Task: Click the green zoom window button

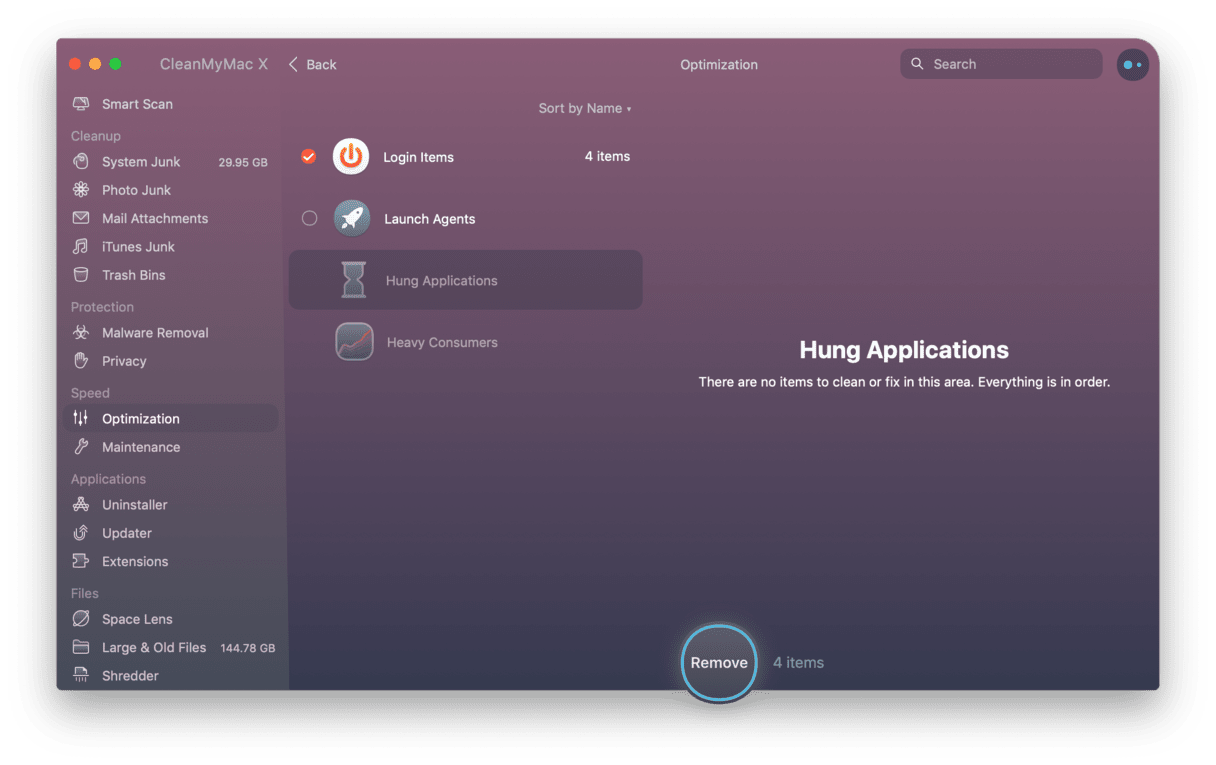Action: 115,64
